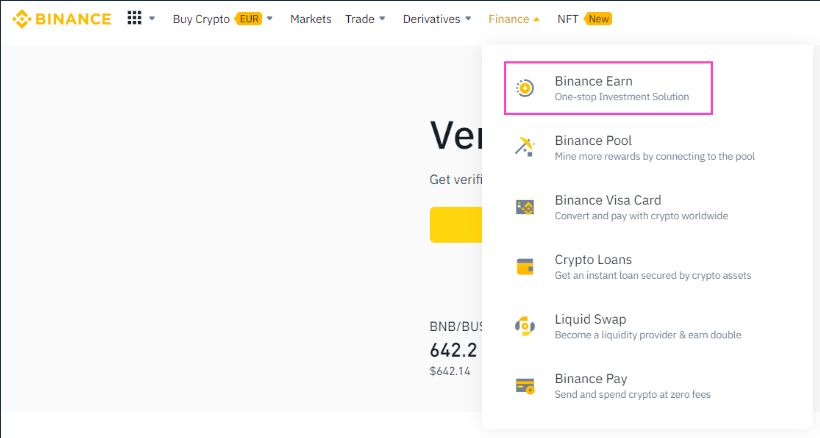
Task: Click the Liquid Swap icon
Action: 525,326
